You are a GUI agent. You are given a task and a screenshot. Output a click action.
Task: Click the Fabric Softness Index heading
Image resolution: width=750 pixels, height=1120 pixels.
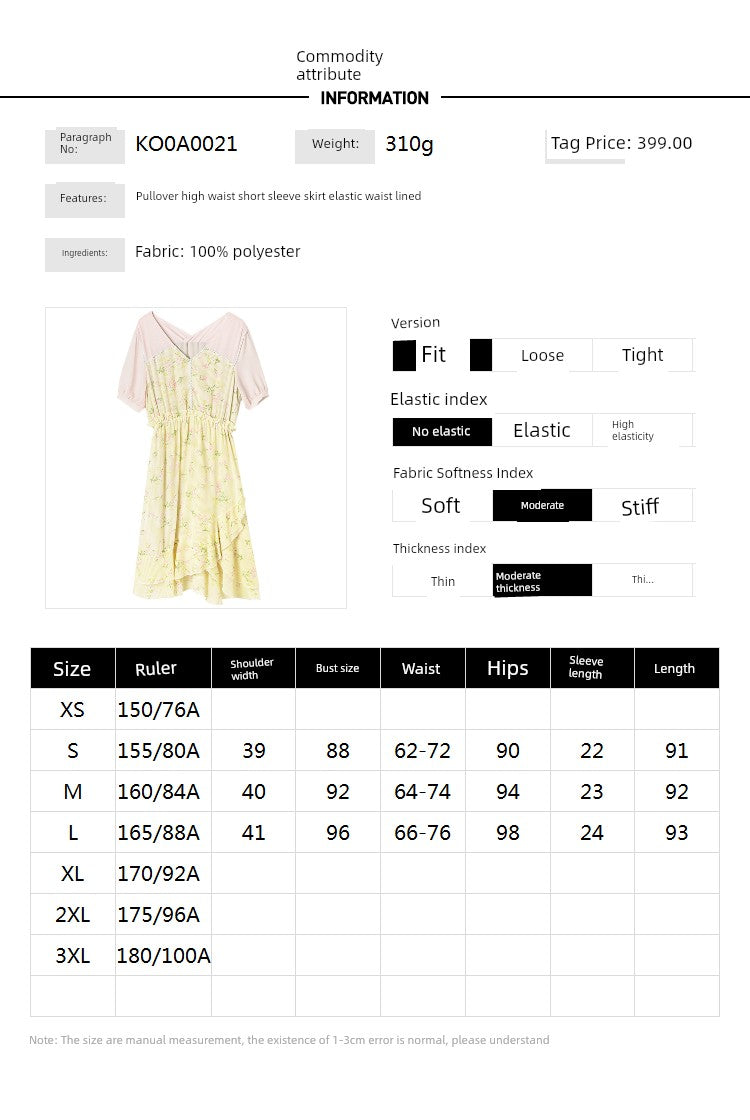click(x=463, y=473)
